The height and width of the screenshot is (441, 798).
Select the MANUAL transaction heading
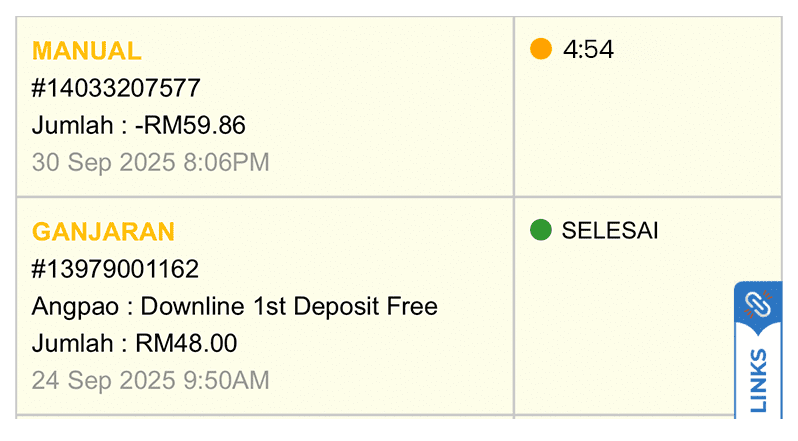87,51
